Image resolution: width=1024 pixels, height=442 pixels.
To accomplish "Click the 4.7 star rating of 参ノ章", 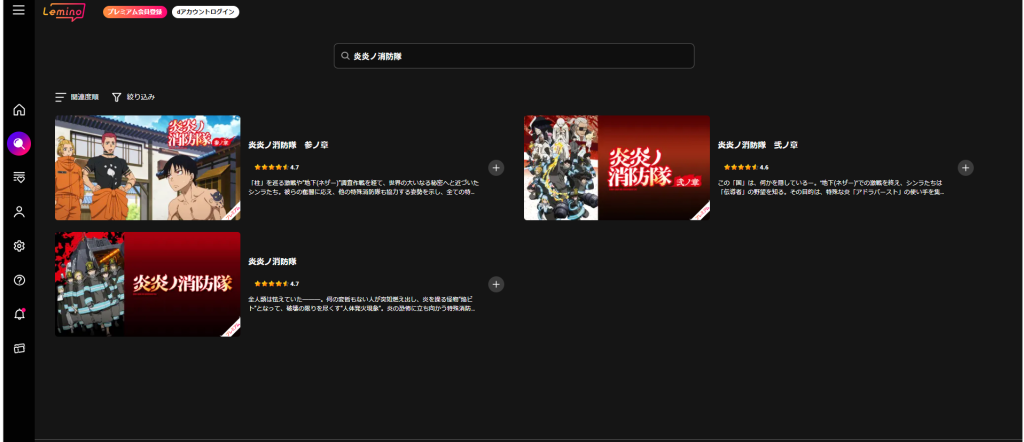I will (x=276, y=167).
